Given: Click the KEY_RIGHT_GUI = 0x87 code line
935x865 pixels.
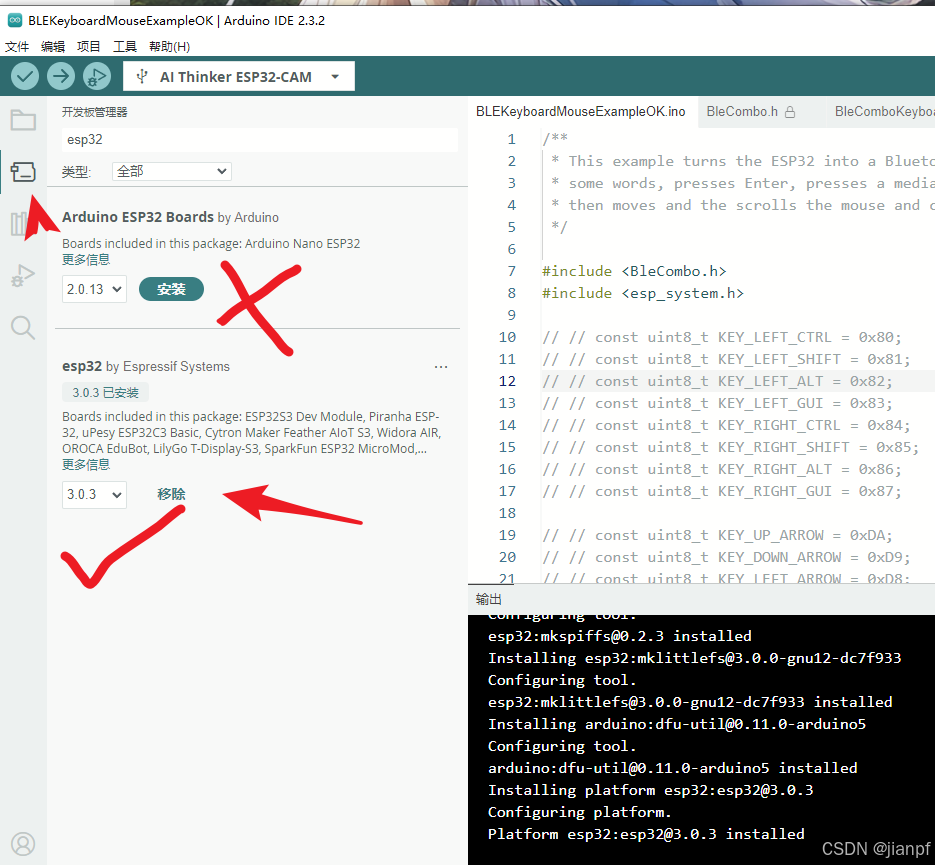Looking at the screenshot, I should coord(722,491).
